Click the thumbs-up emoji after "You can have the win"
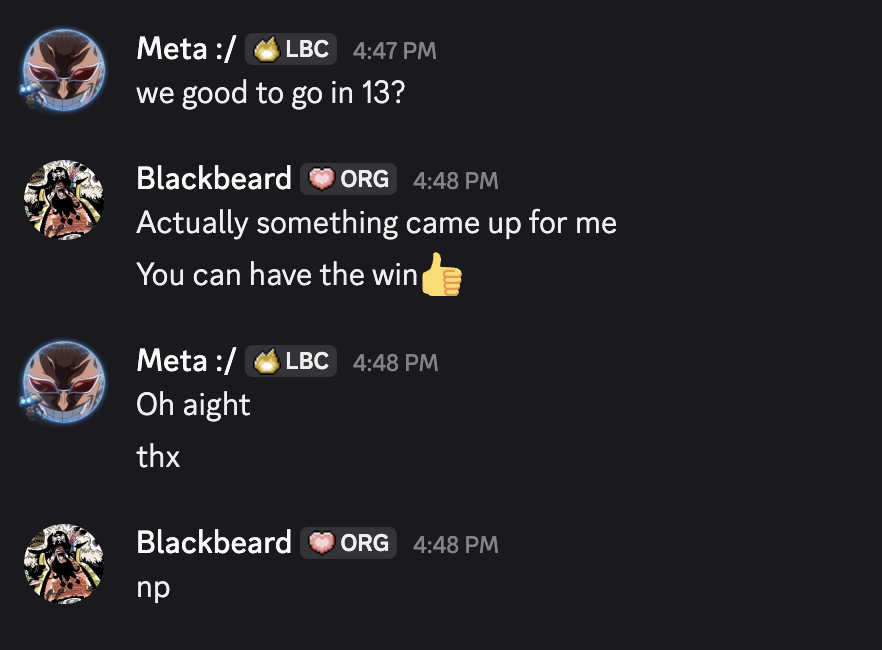The width and height of the screenshot is (882, 650). [x=440, y=274]
